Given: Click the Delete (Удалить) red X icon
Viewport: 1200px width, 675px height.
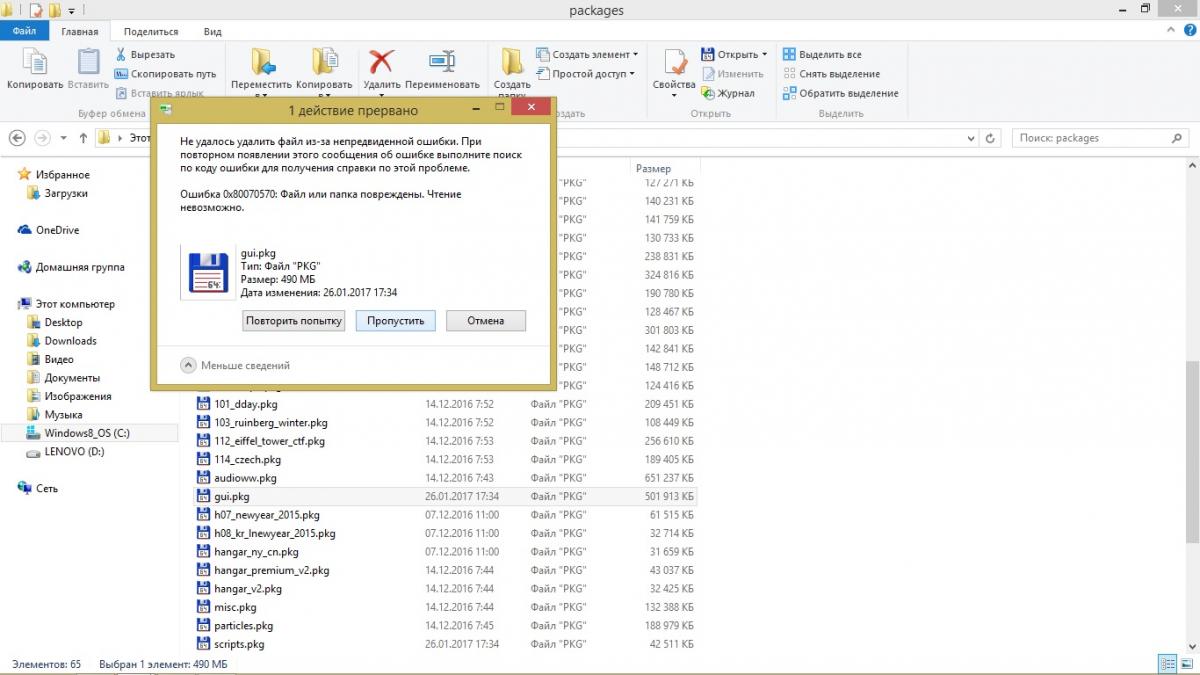Looking at the screenshot, I should [x=381, y=63].
